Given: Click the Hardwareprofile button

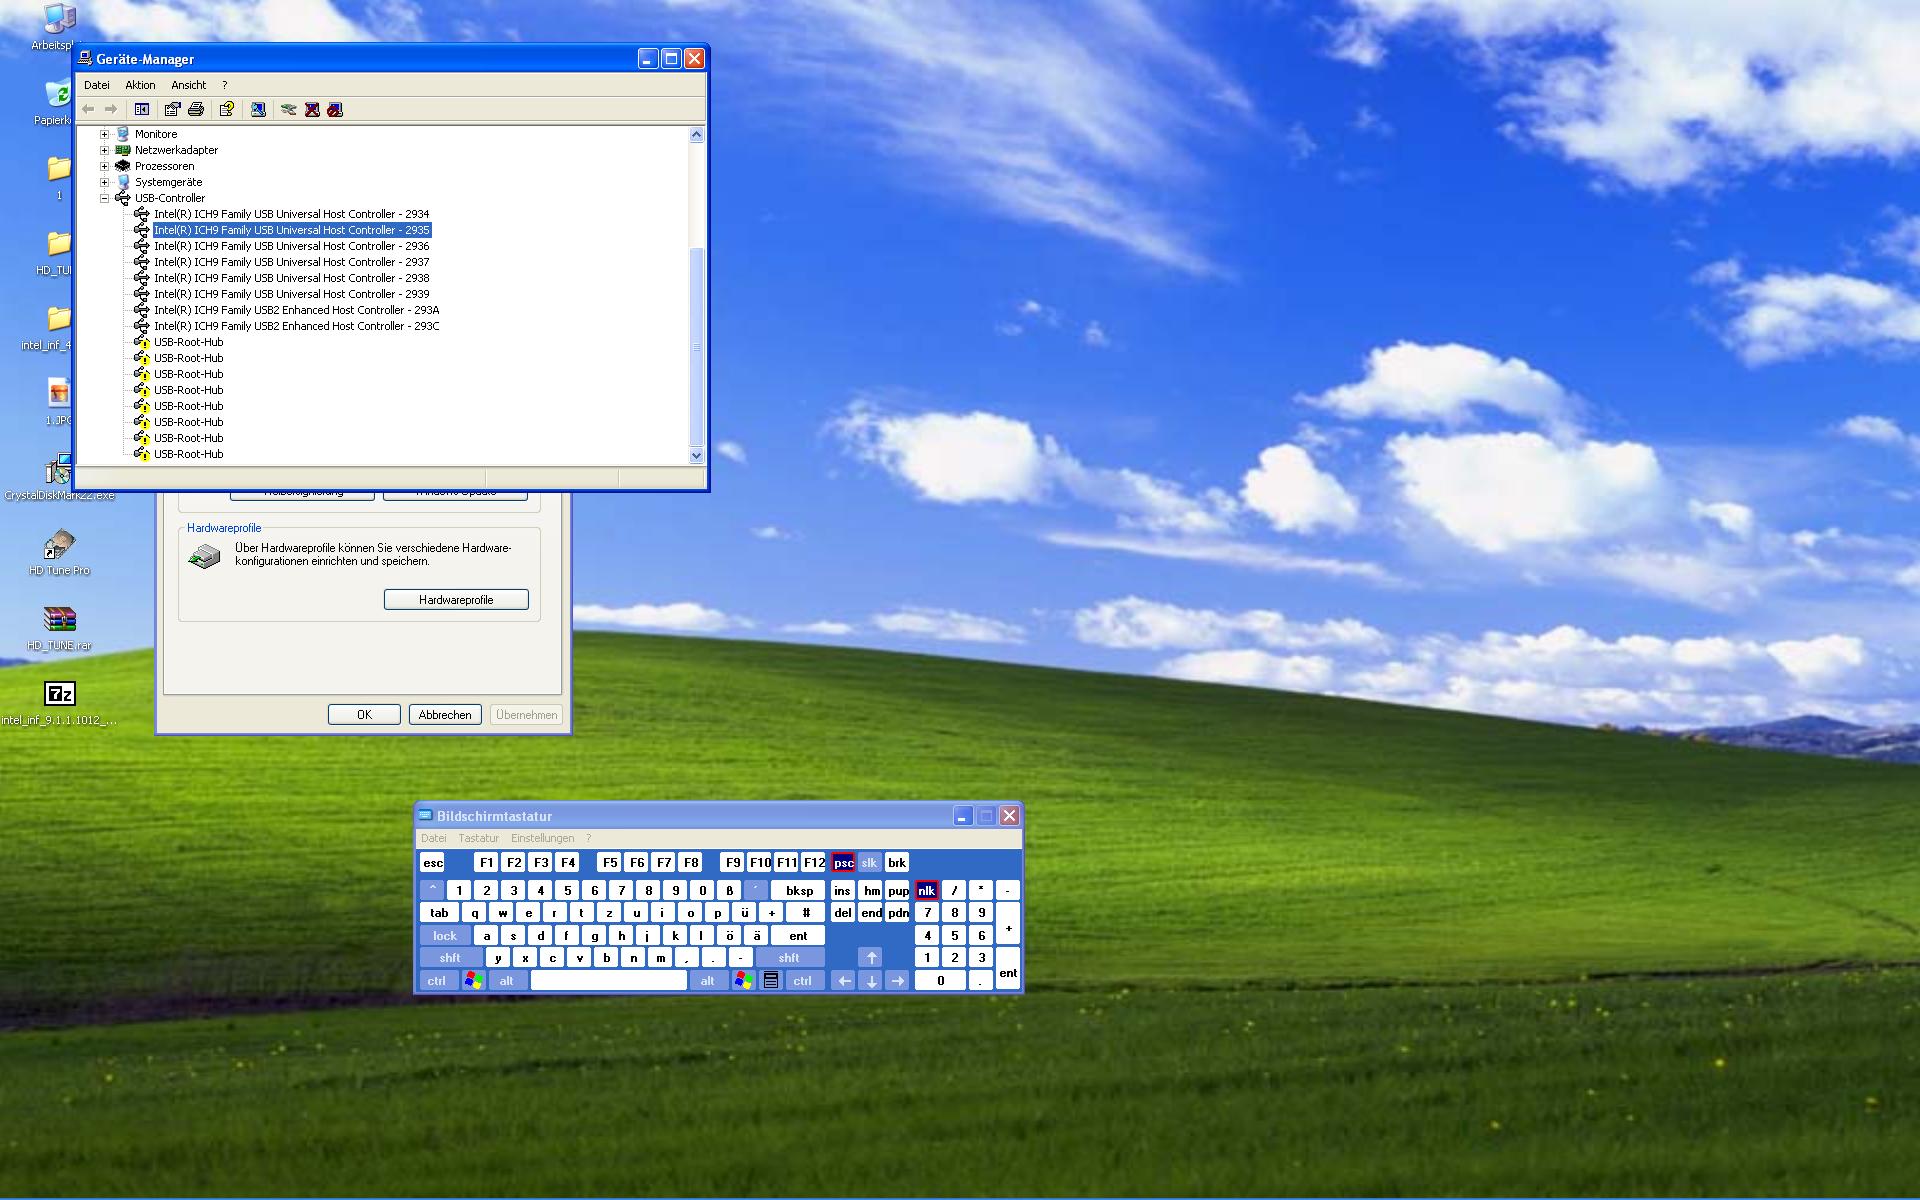Looking at the screenshot, I should 456,600.
